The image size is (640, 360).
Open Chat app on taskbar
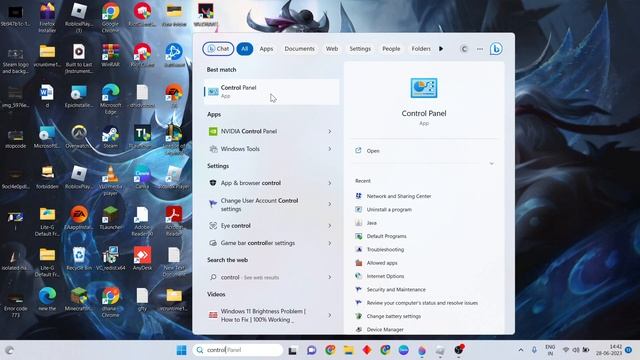311,350
